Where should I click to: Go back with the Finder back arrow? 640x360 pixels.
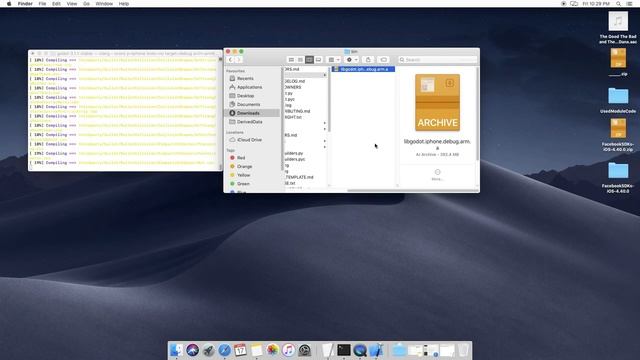(x=230, y=60)
